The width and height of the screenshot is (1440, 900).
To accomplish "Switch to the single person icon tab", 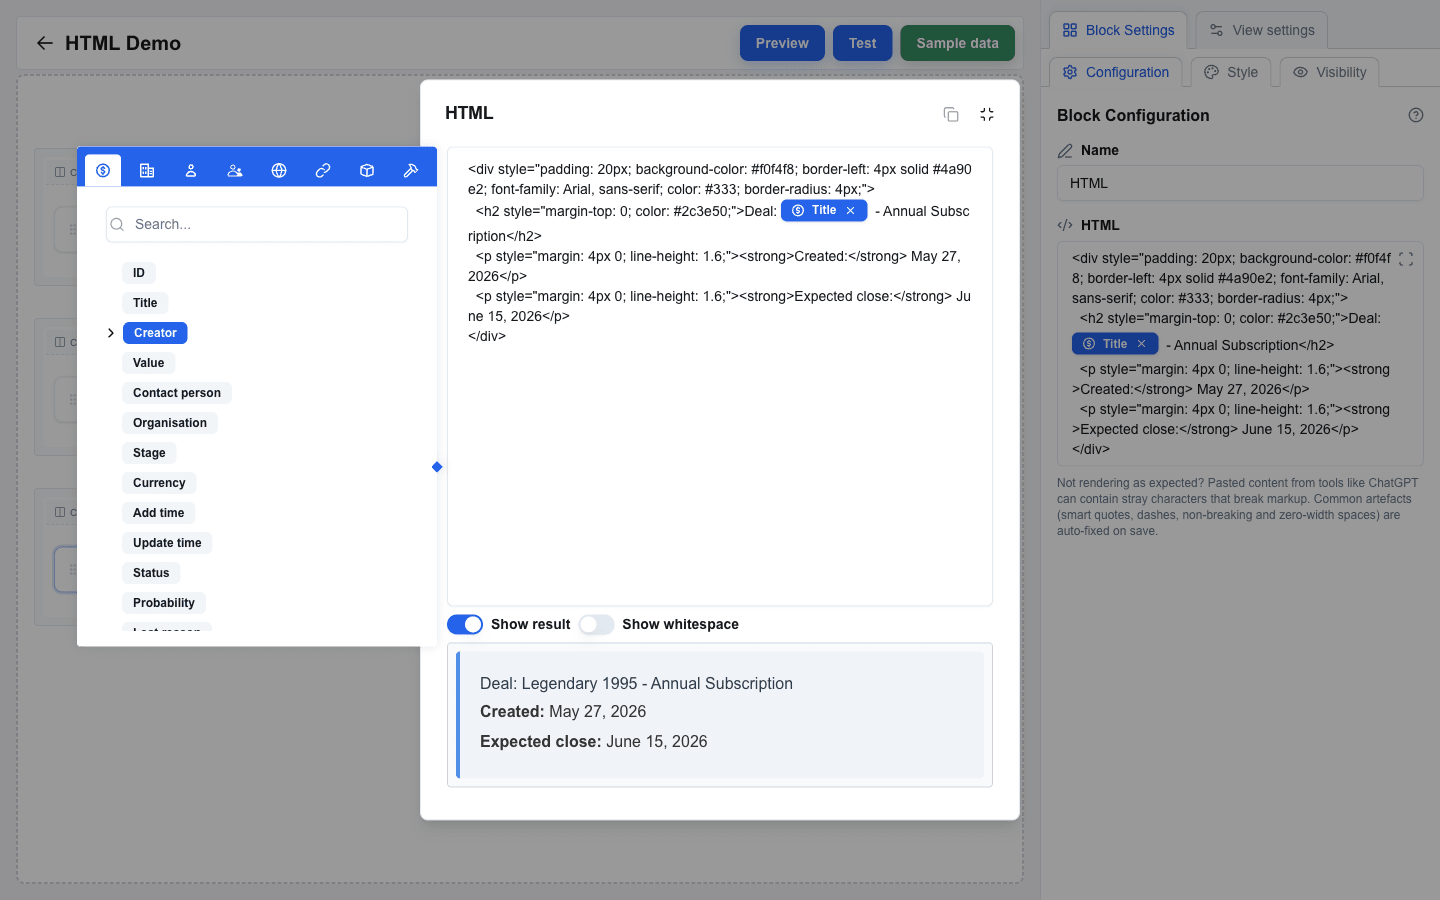I will coord(191,170).
